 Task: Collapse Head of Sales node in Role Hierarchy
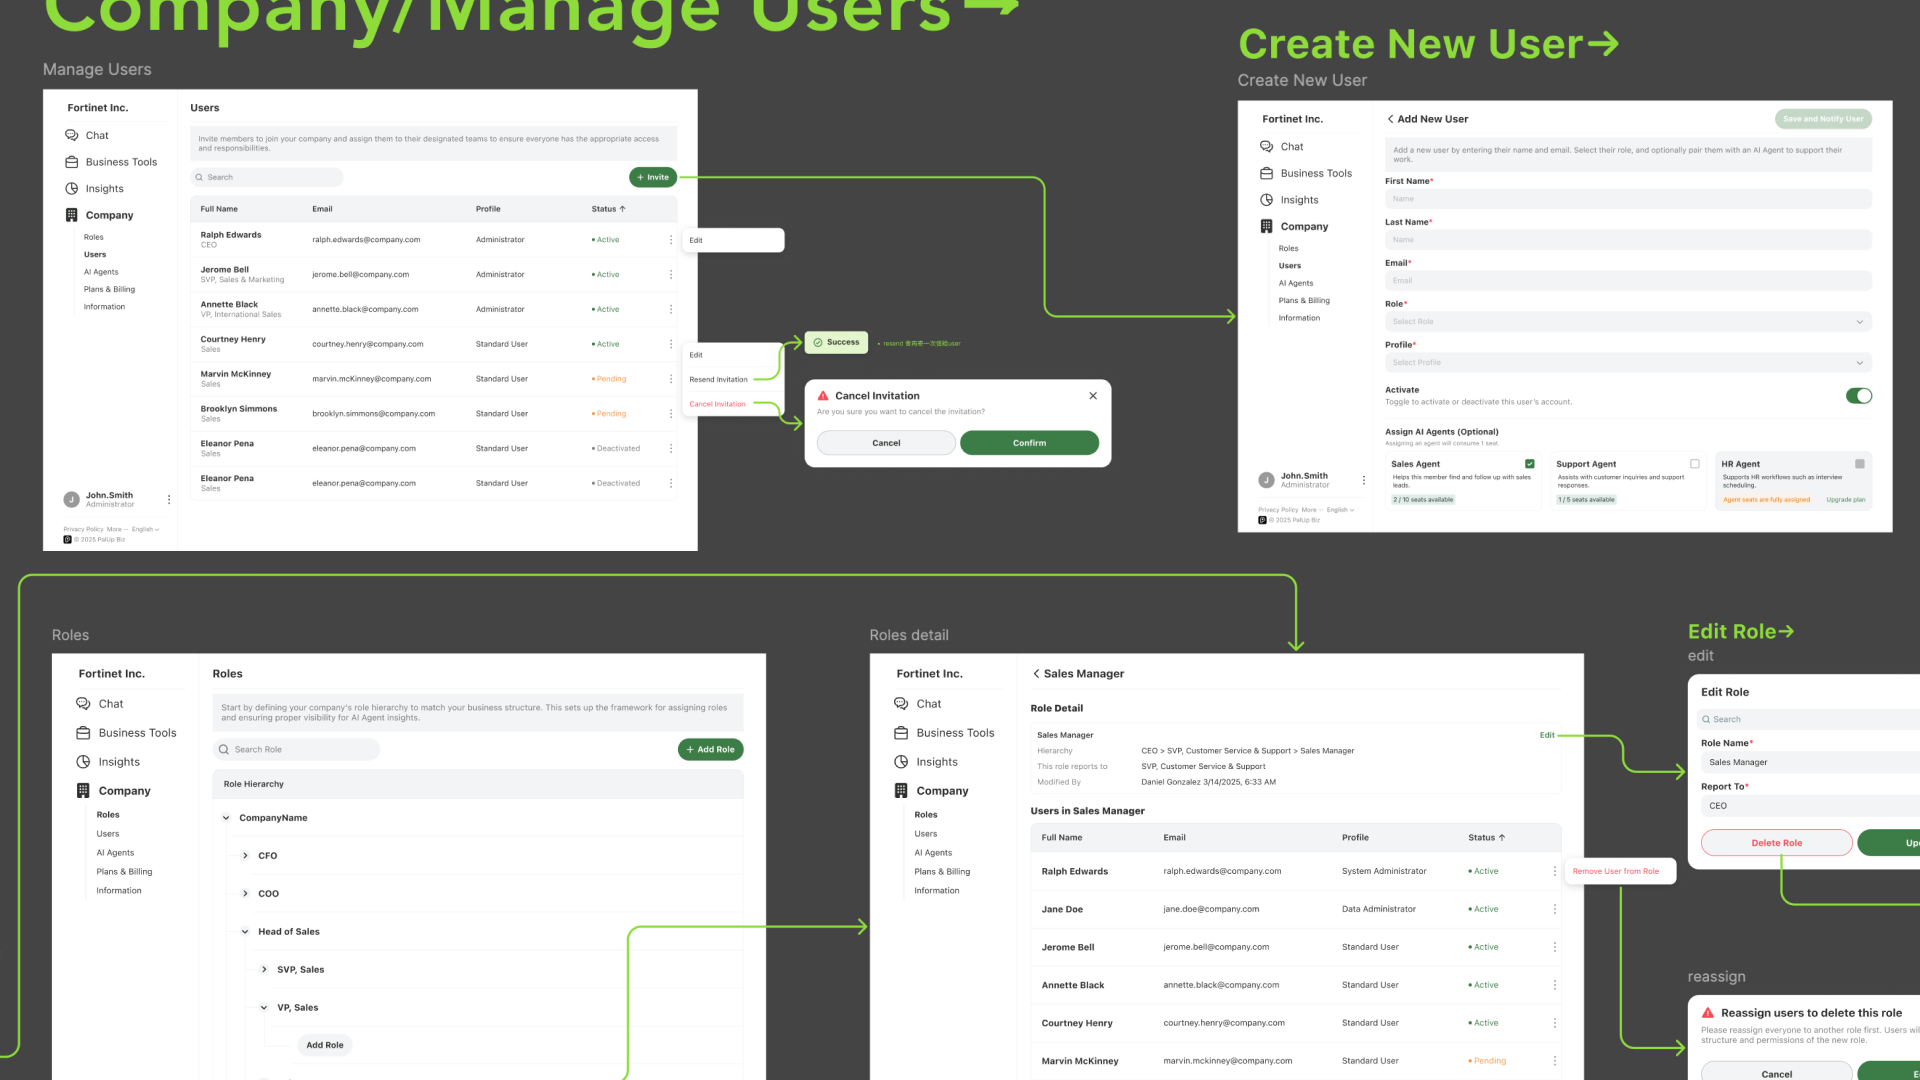(245, 932)
